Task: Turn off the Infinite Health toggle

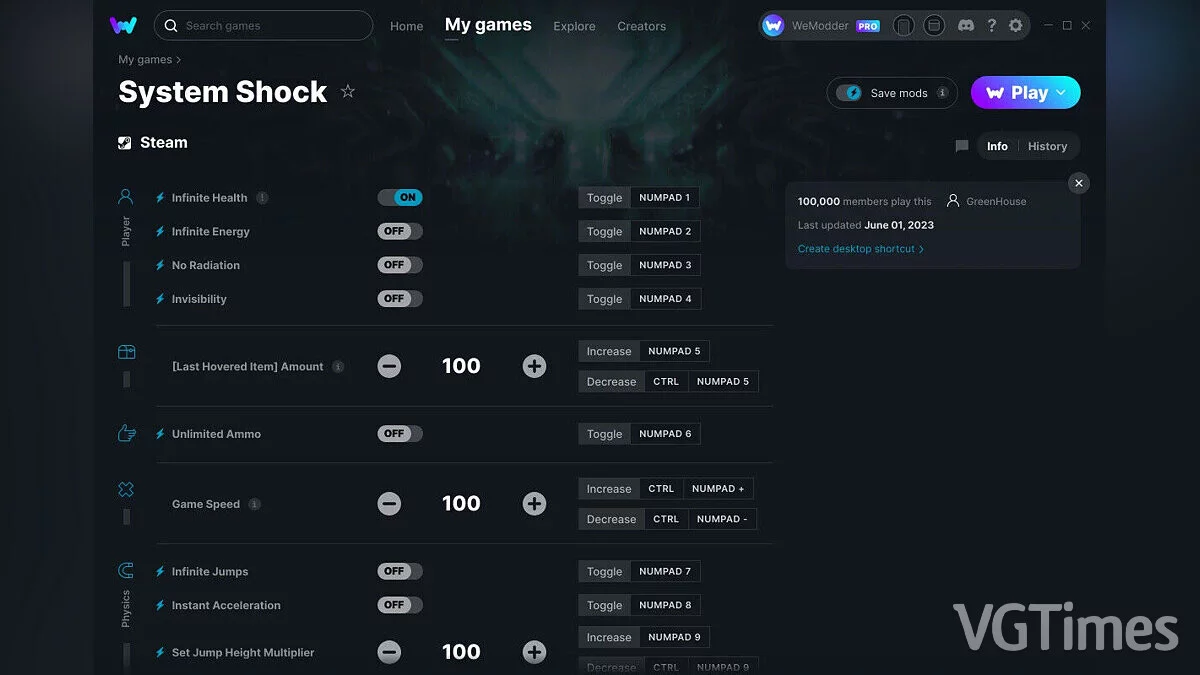Action: 400,197
